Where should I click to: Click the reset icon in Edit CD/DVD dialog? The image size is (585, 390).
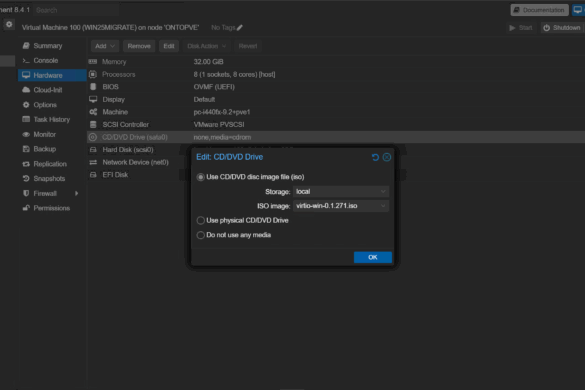click(x=375, y=157)
